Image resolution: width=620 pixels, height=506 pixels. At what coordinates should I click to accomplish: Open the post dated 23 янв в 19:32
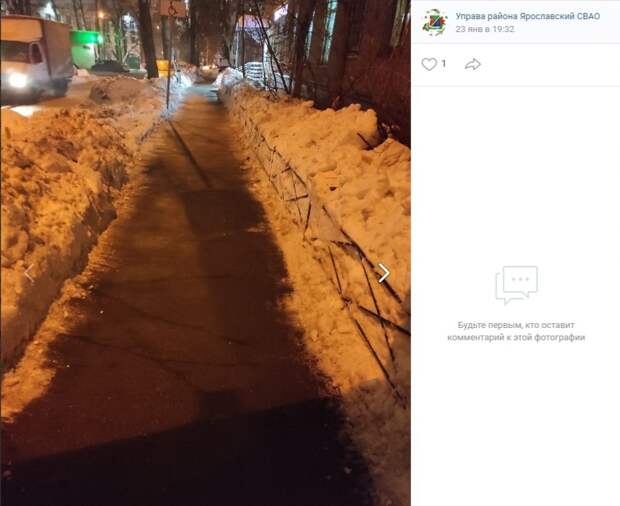[484, 29]
